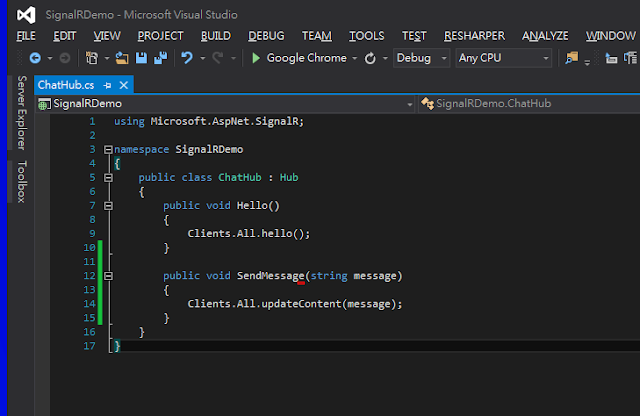640x416 pixels.
Task: Open the refresh icon dropdown arrow
Action: 385,58
